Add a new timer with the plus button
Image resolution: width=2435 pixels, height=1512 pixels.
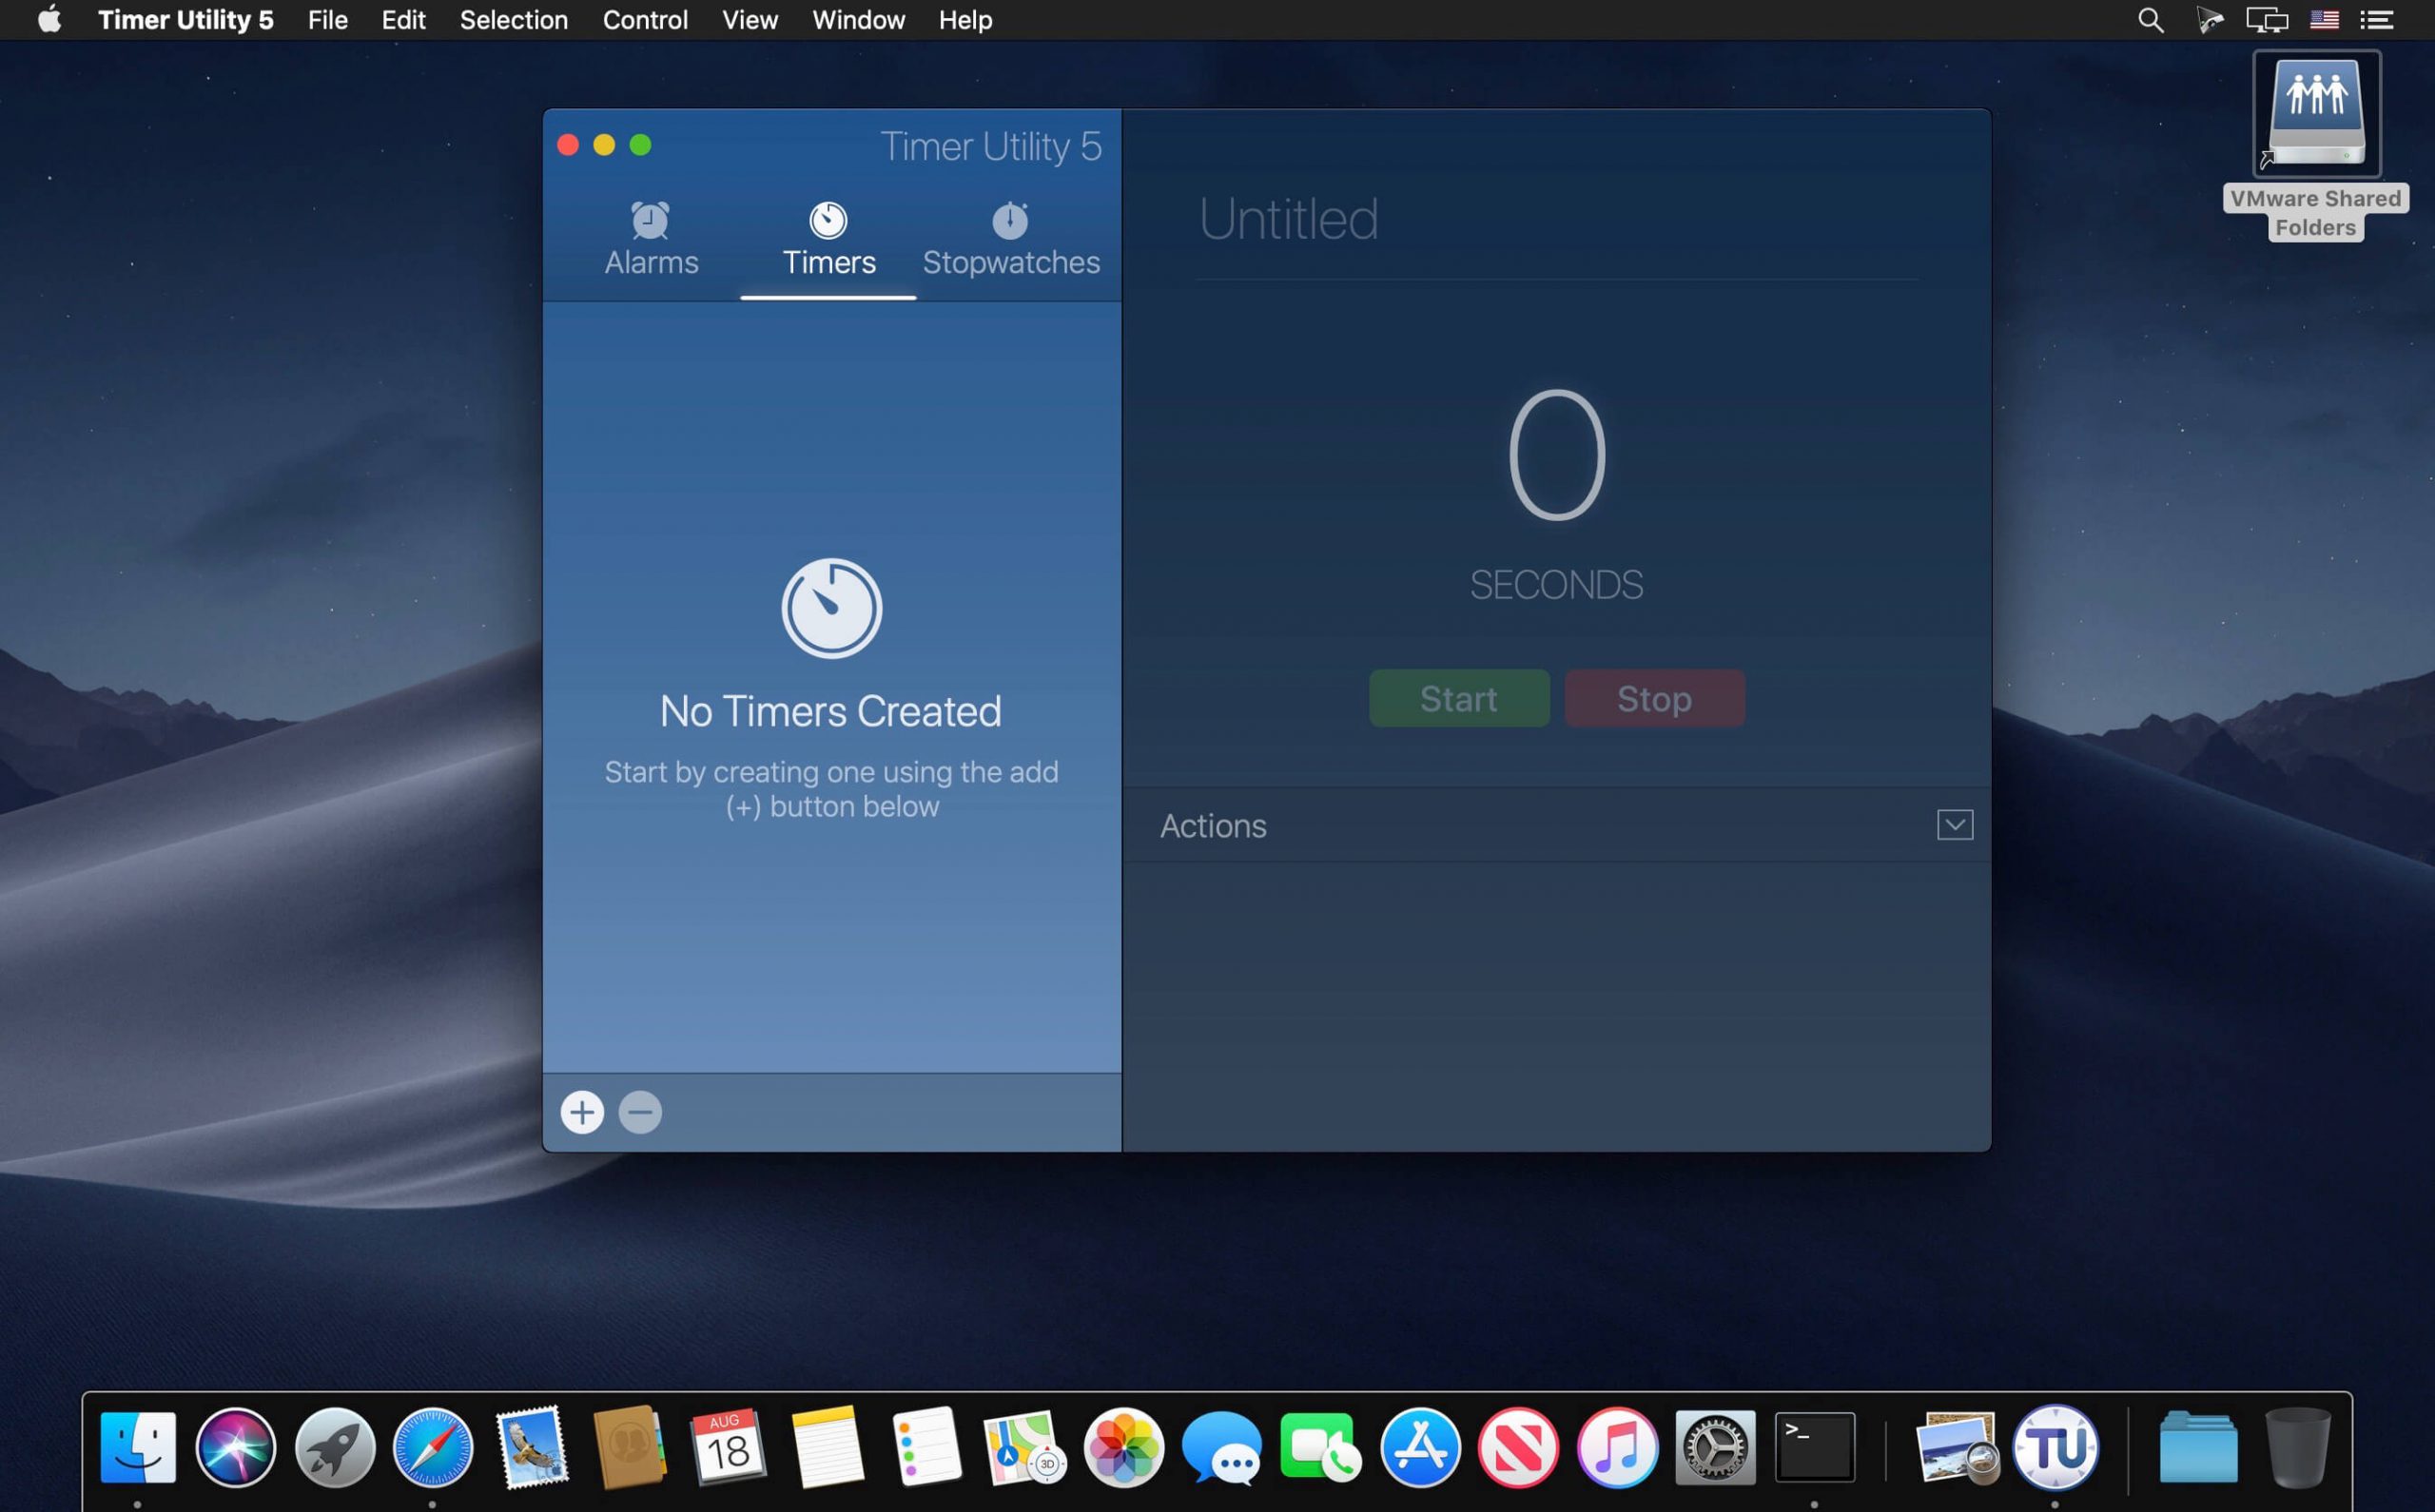pos(581,1112)
